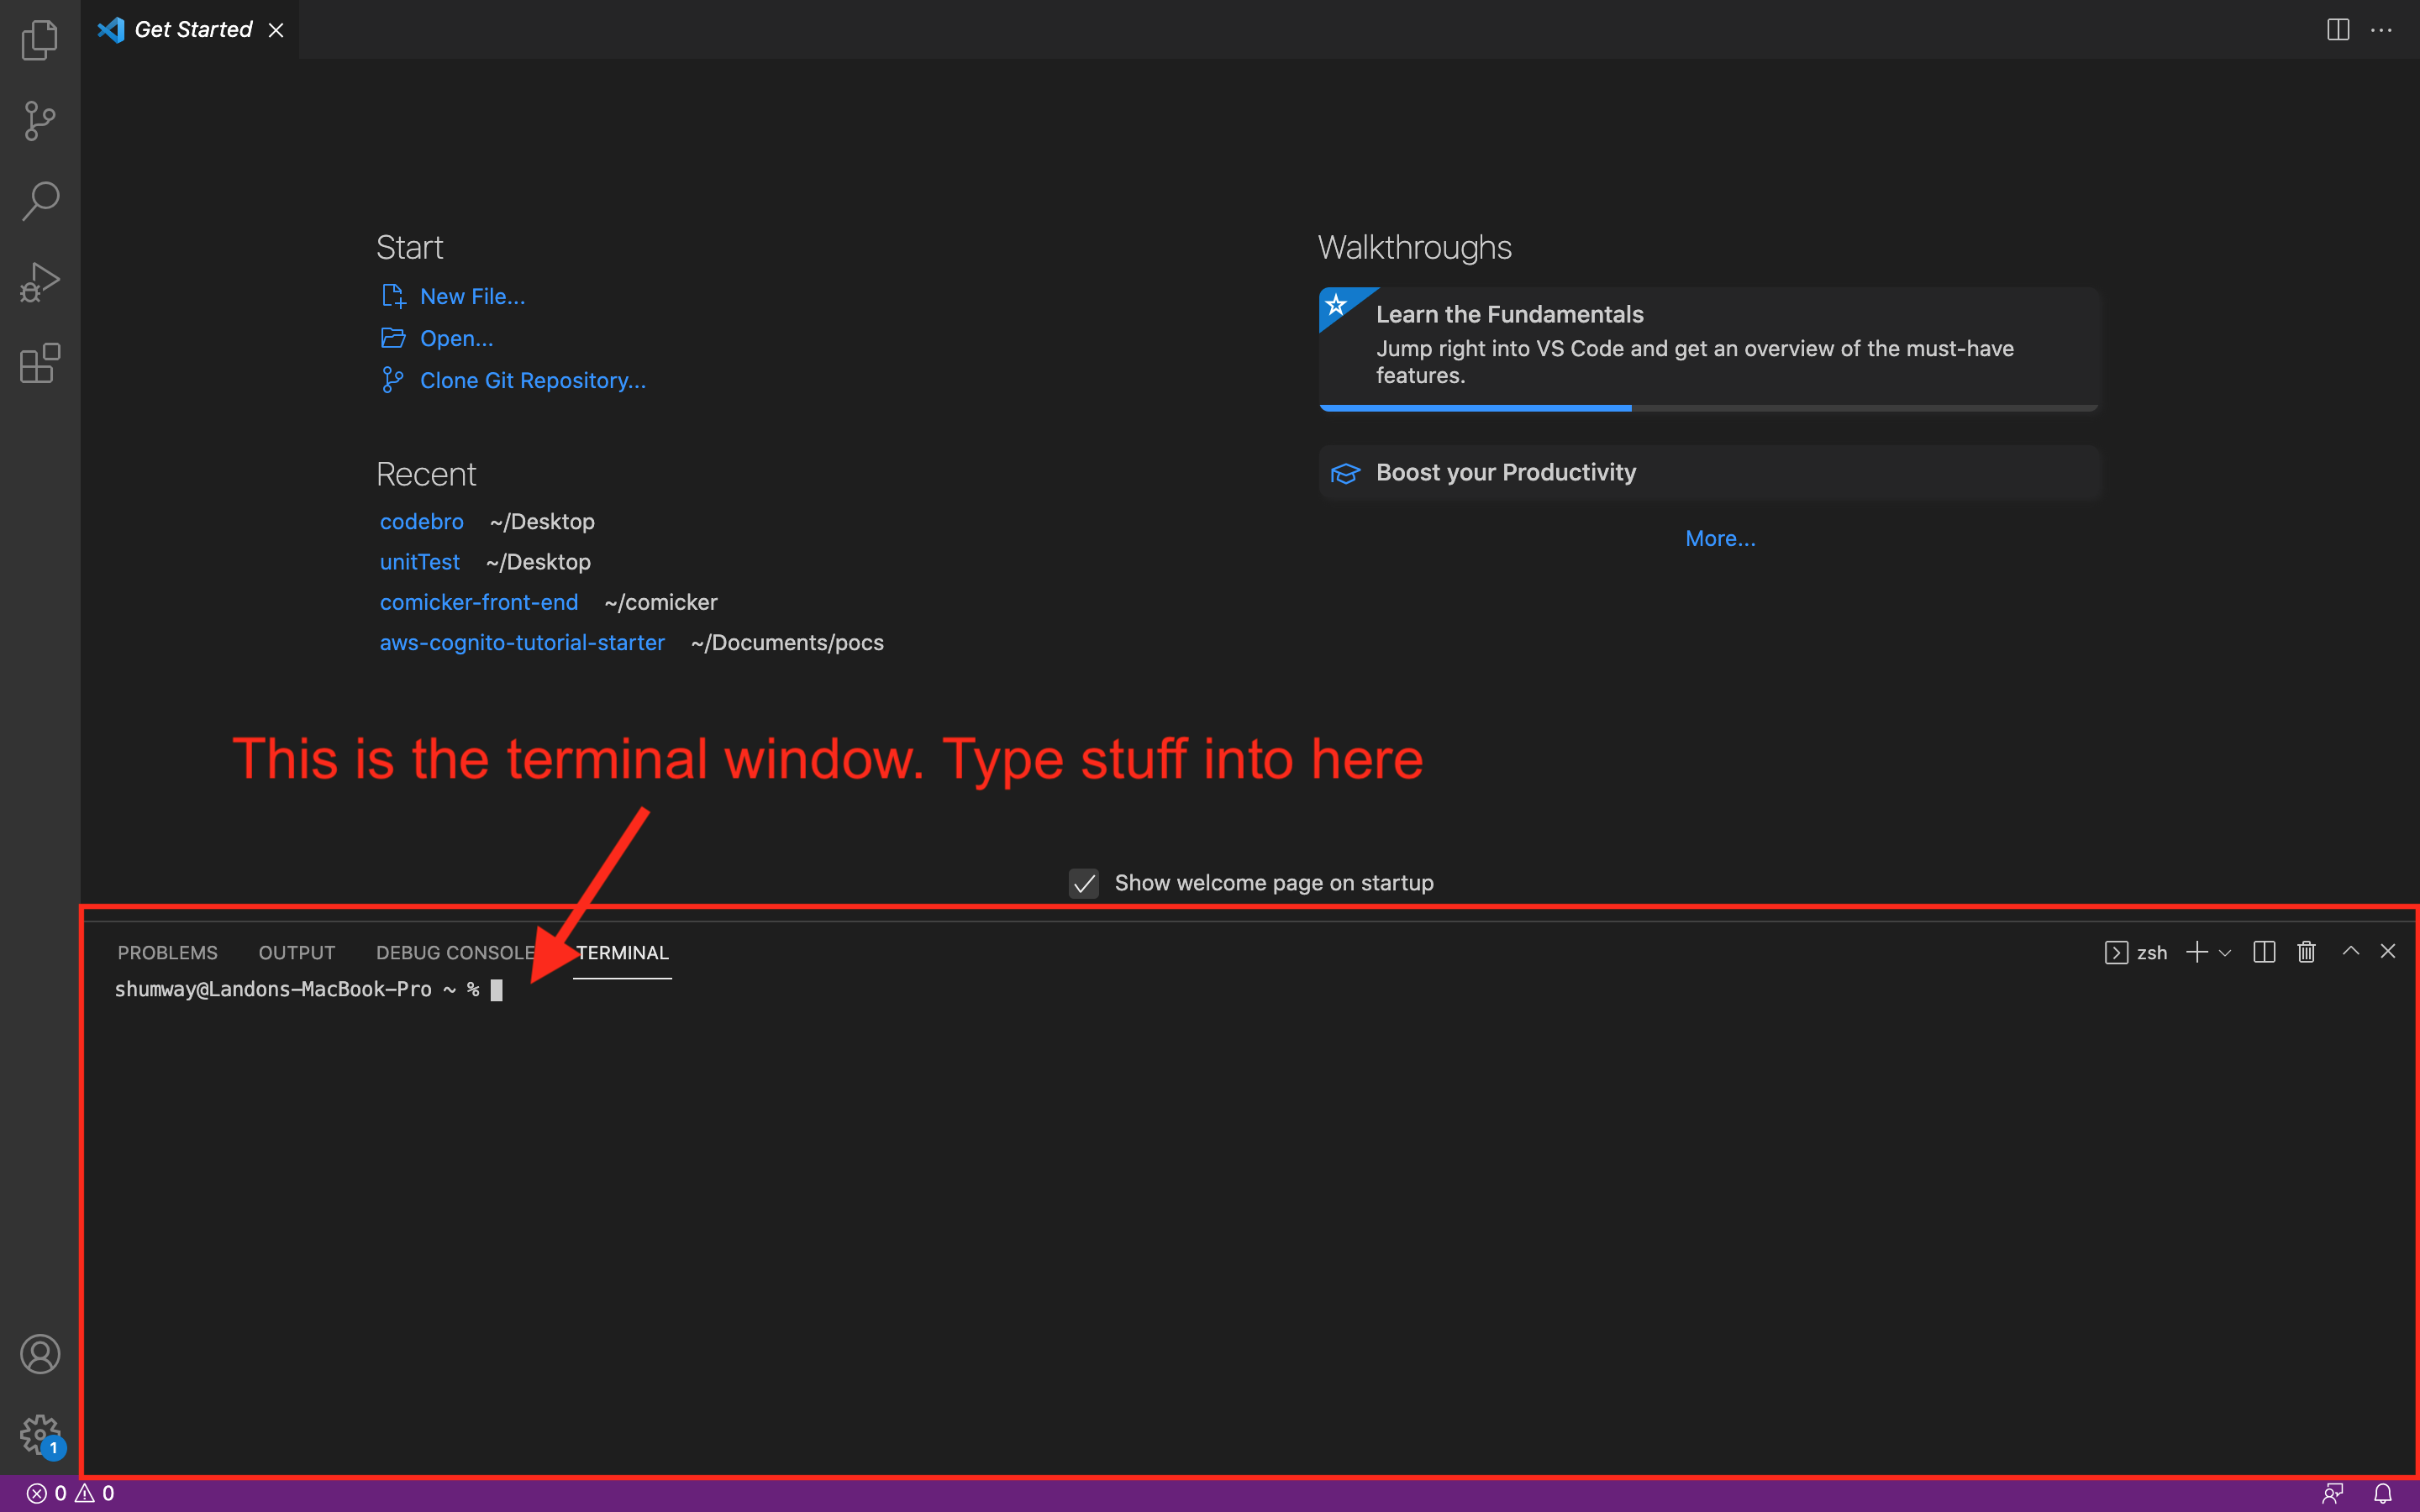Open recent folder unitTest
The width and height of the screenshot is (2420, 1512).
(419, 562)
